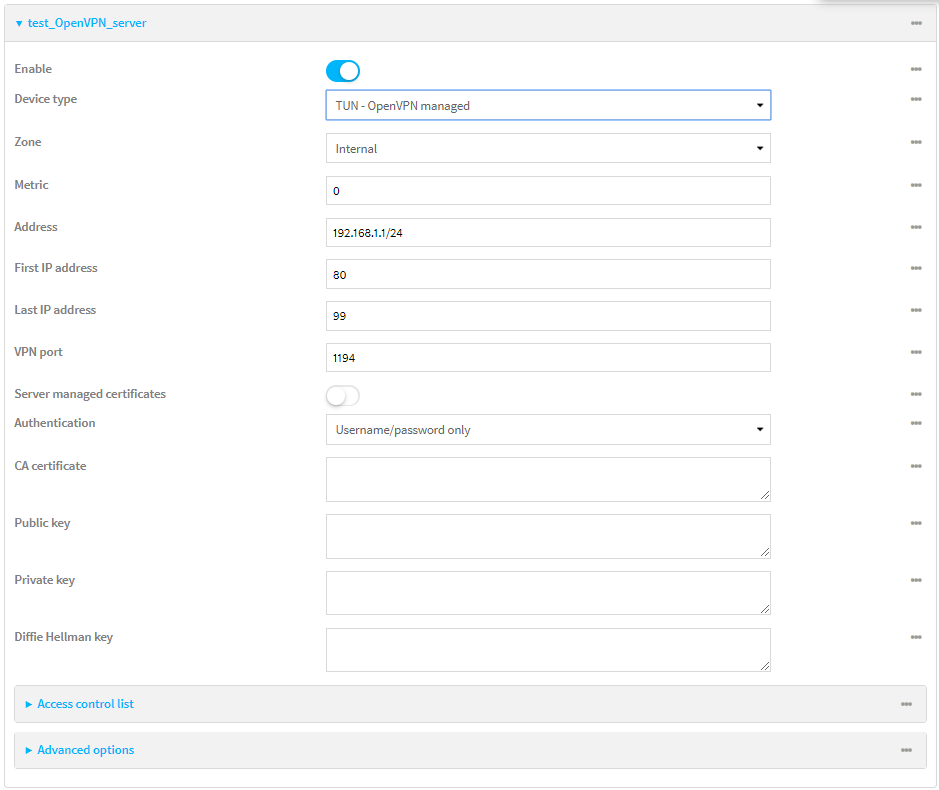Open ellipsis menu for Device type row

(915, 99)
